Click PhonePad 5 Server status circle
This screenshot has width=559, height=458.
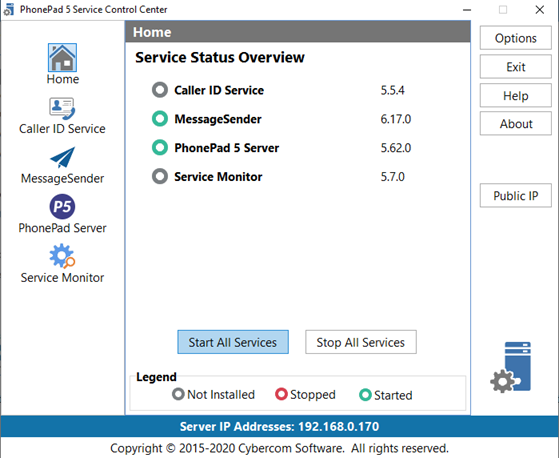point(160,148)
